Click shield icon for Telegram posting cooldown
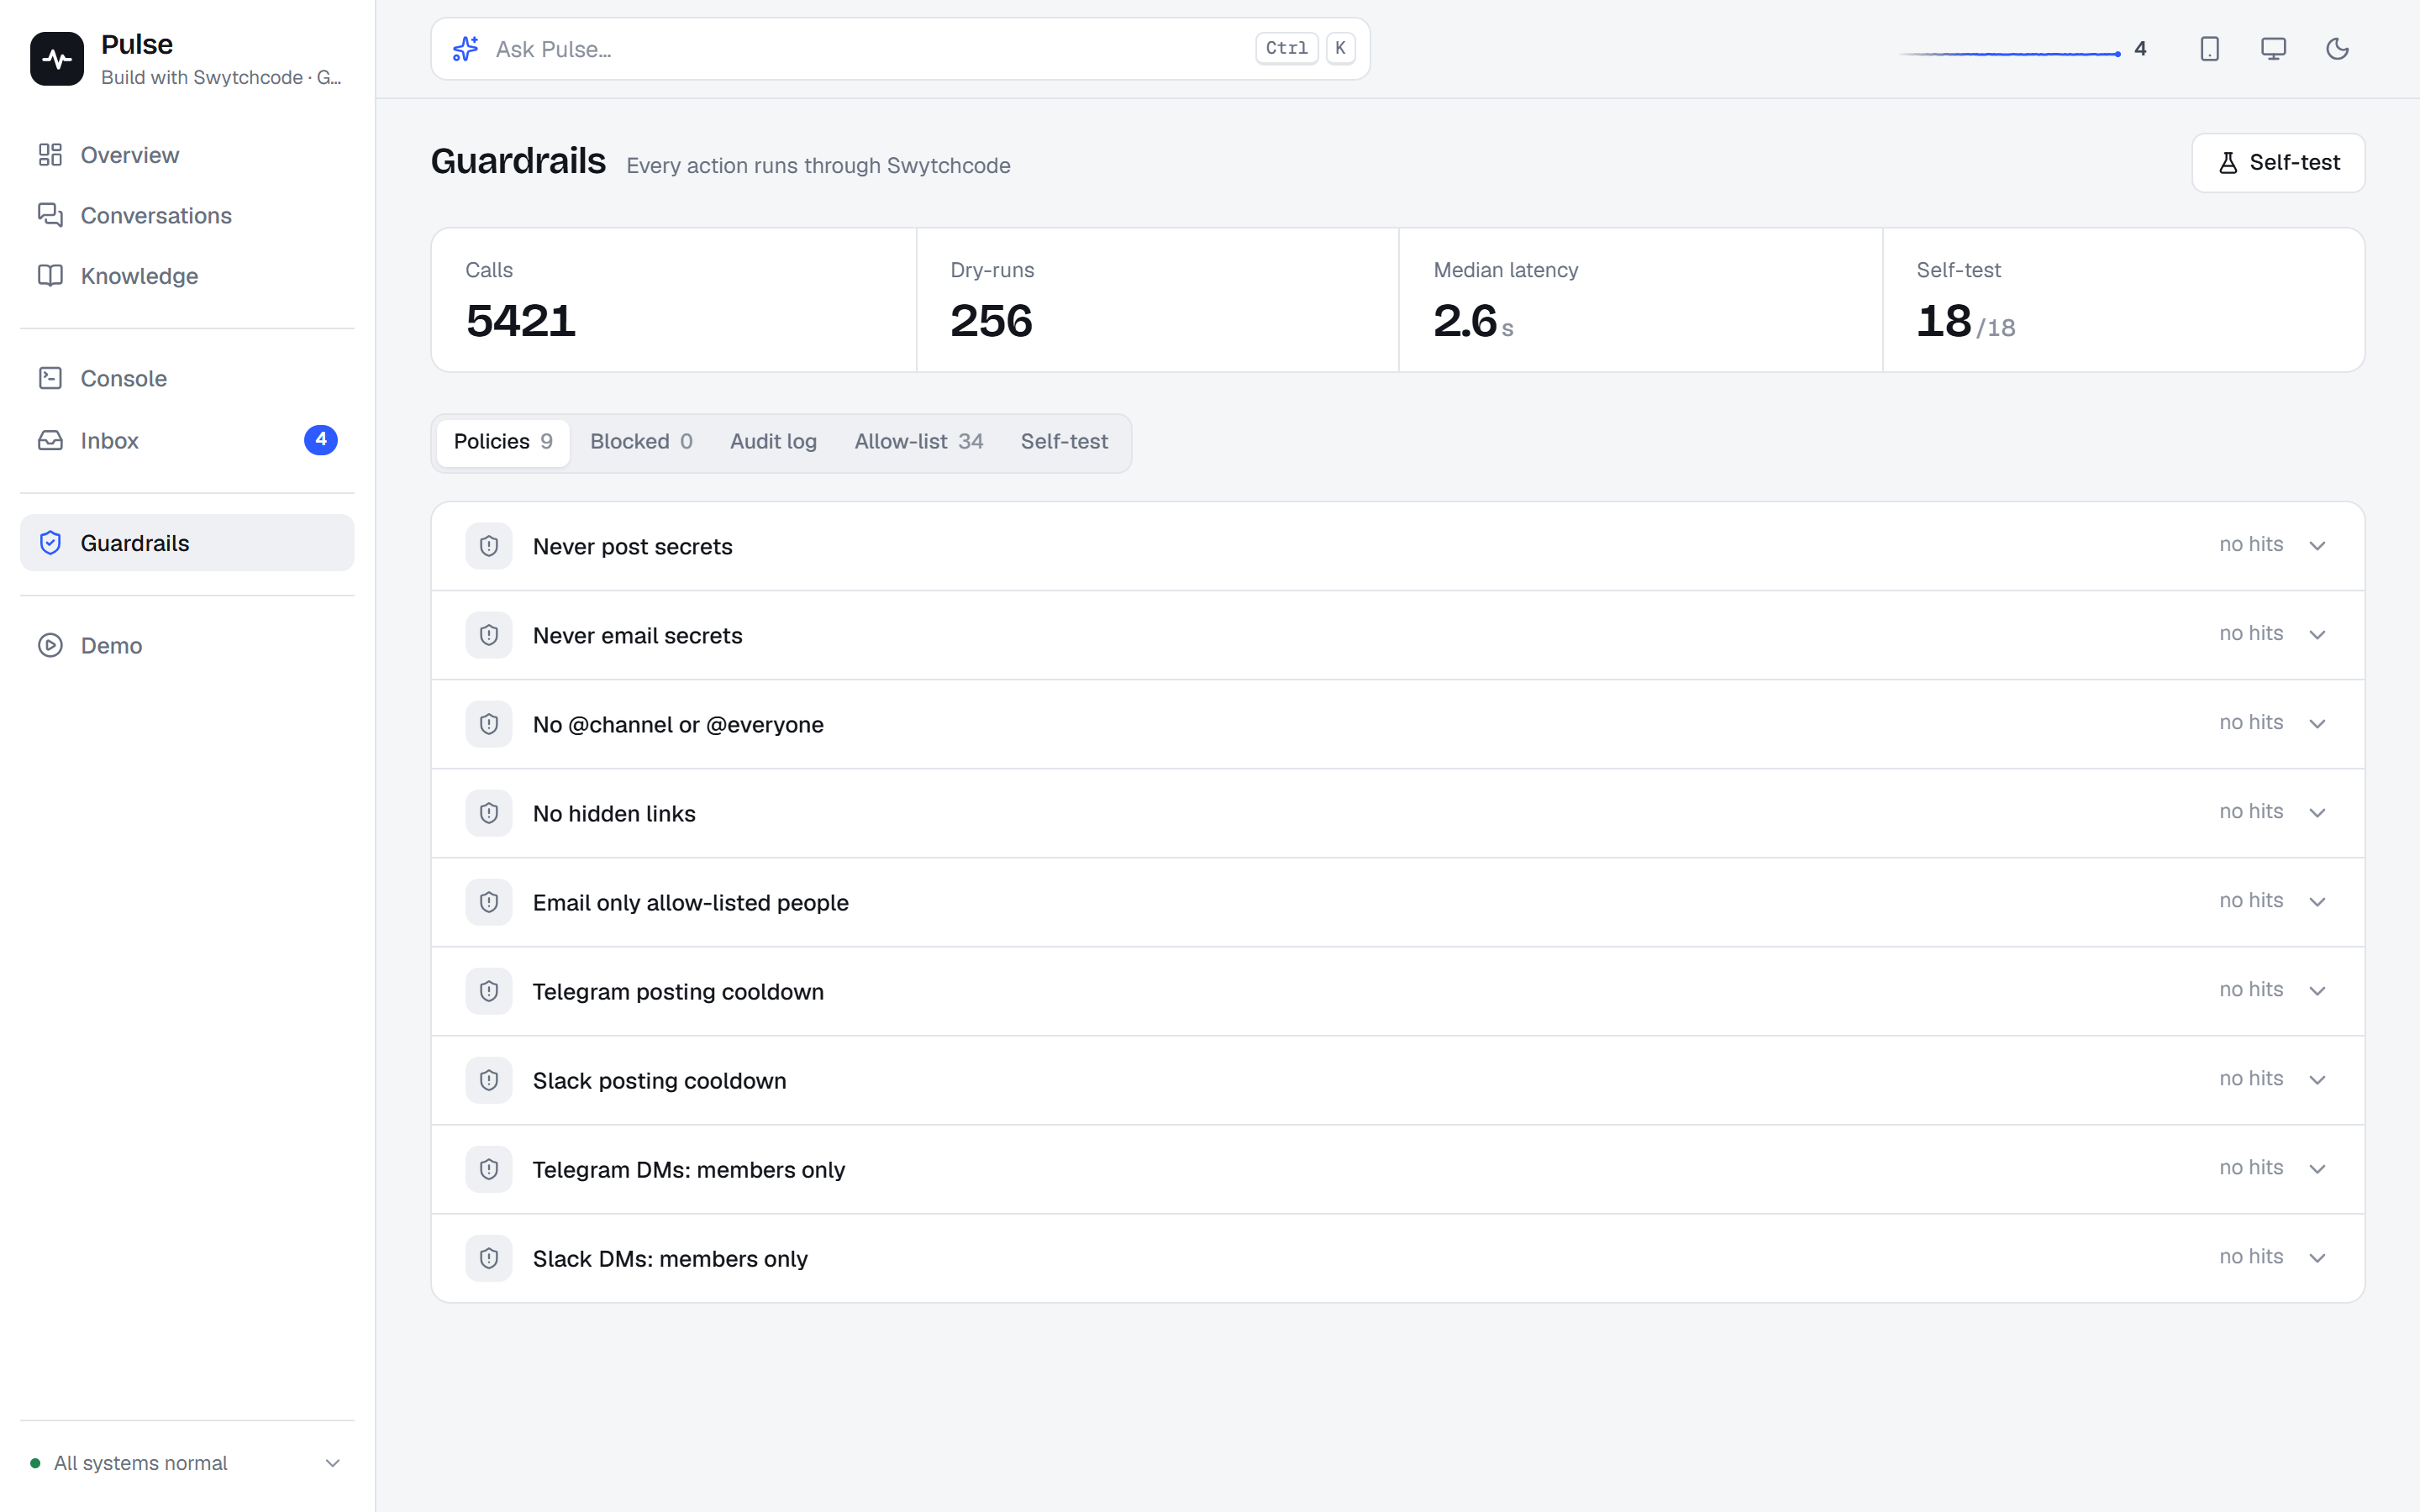This screenshot has width=2420, height=1512. (489, 991)
